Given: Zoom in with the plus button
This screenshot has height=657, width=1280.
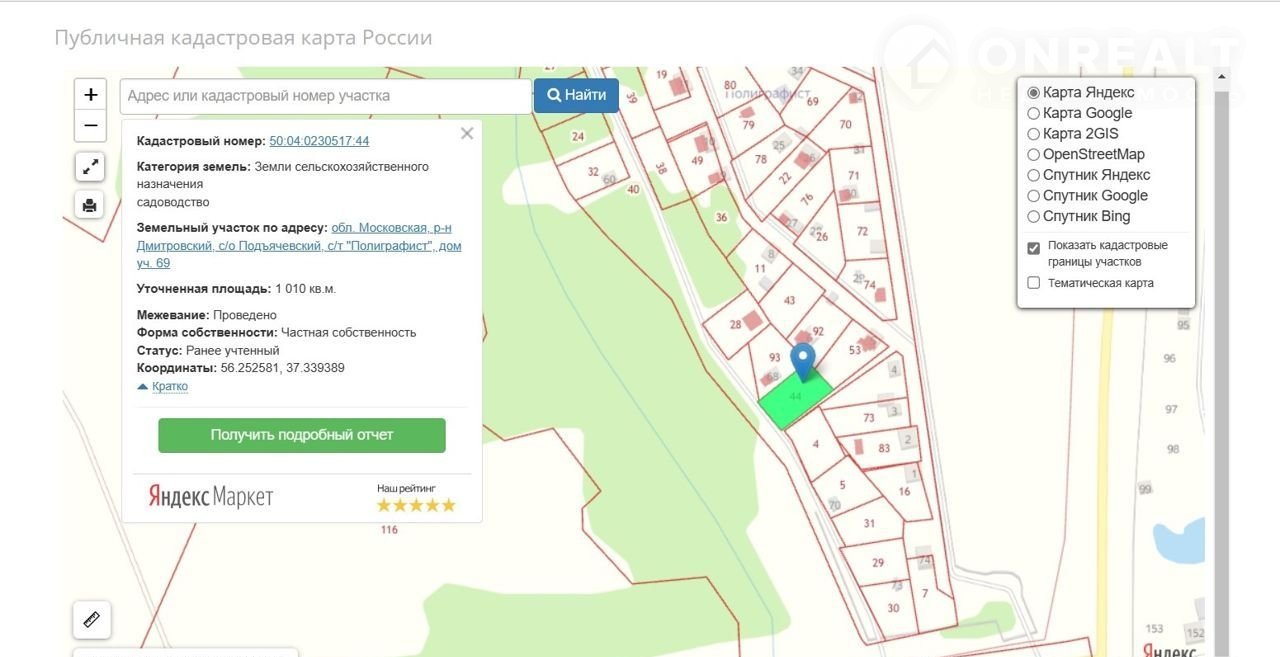Looking at the screenshot, I should 90,95.
